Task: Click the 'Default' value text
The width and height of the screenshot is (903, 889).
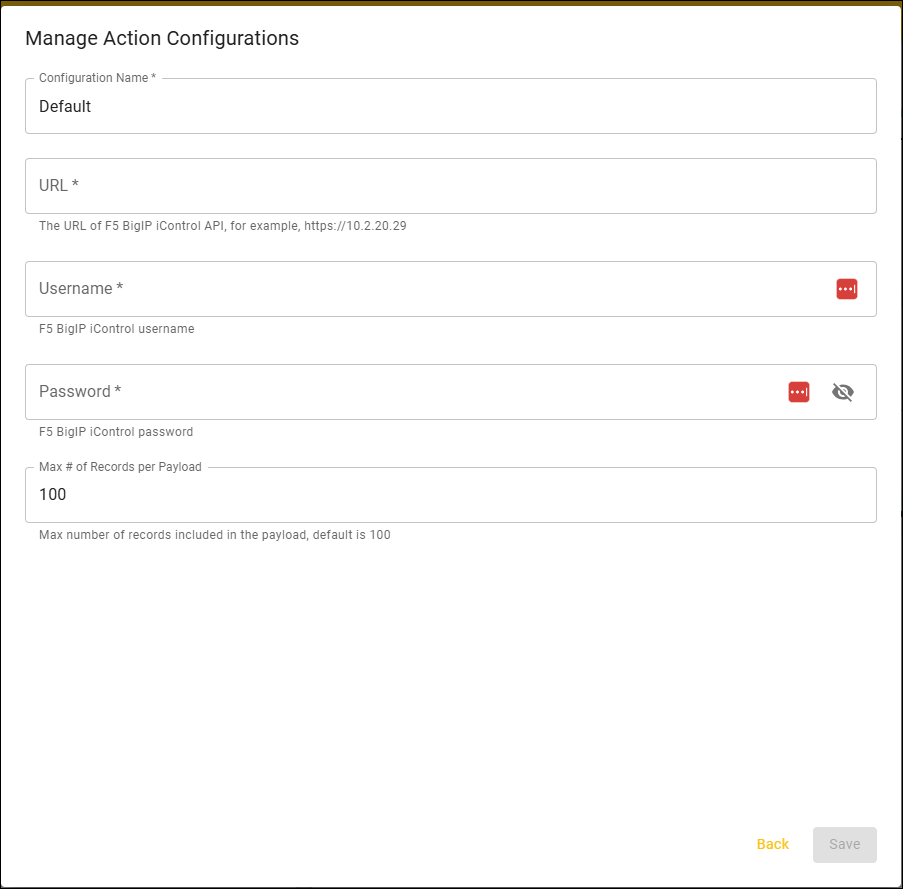Action: (64, 107)
